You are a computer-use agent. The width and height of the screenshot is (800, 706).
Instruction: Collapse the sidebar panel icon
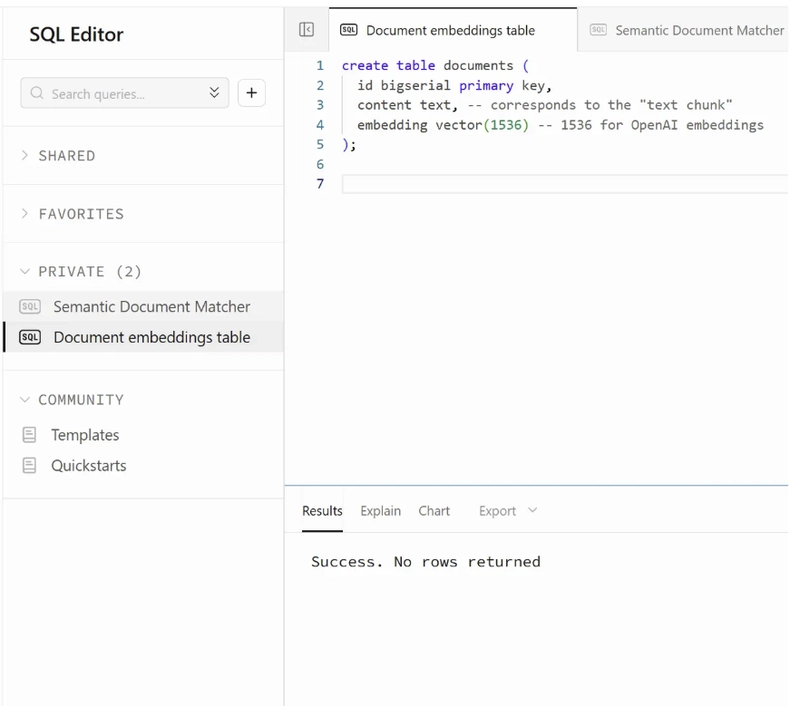[x=307, y=30]
